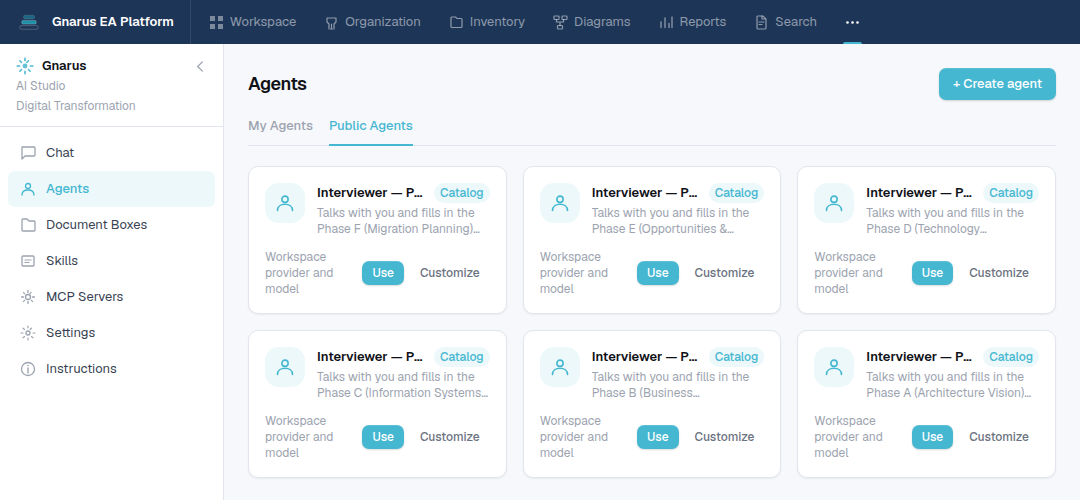This screenshot has width=1080, height=500.
Task: Open Instructions in the sidebar
Action: (112, 368)
